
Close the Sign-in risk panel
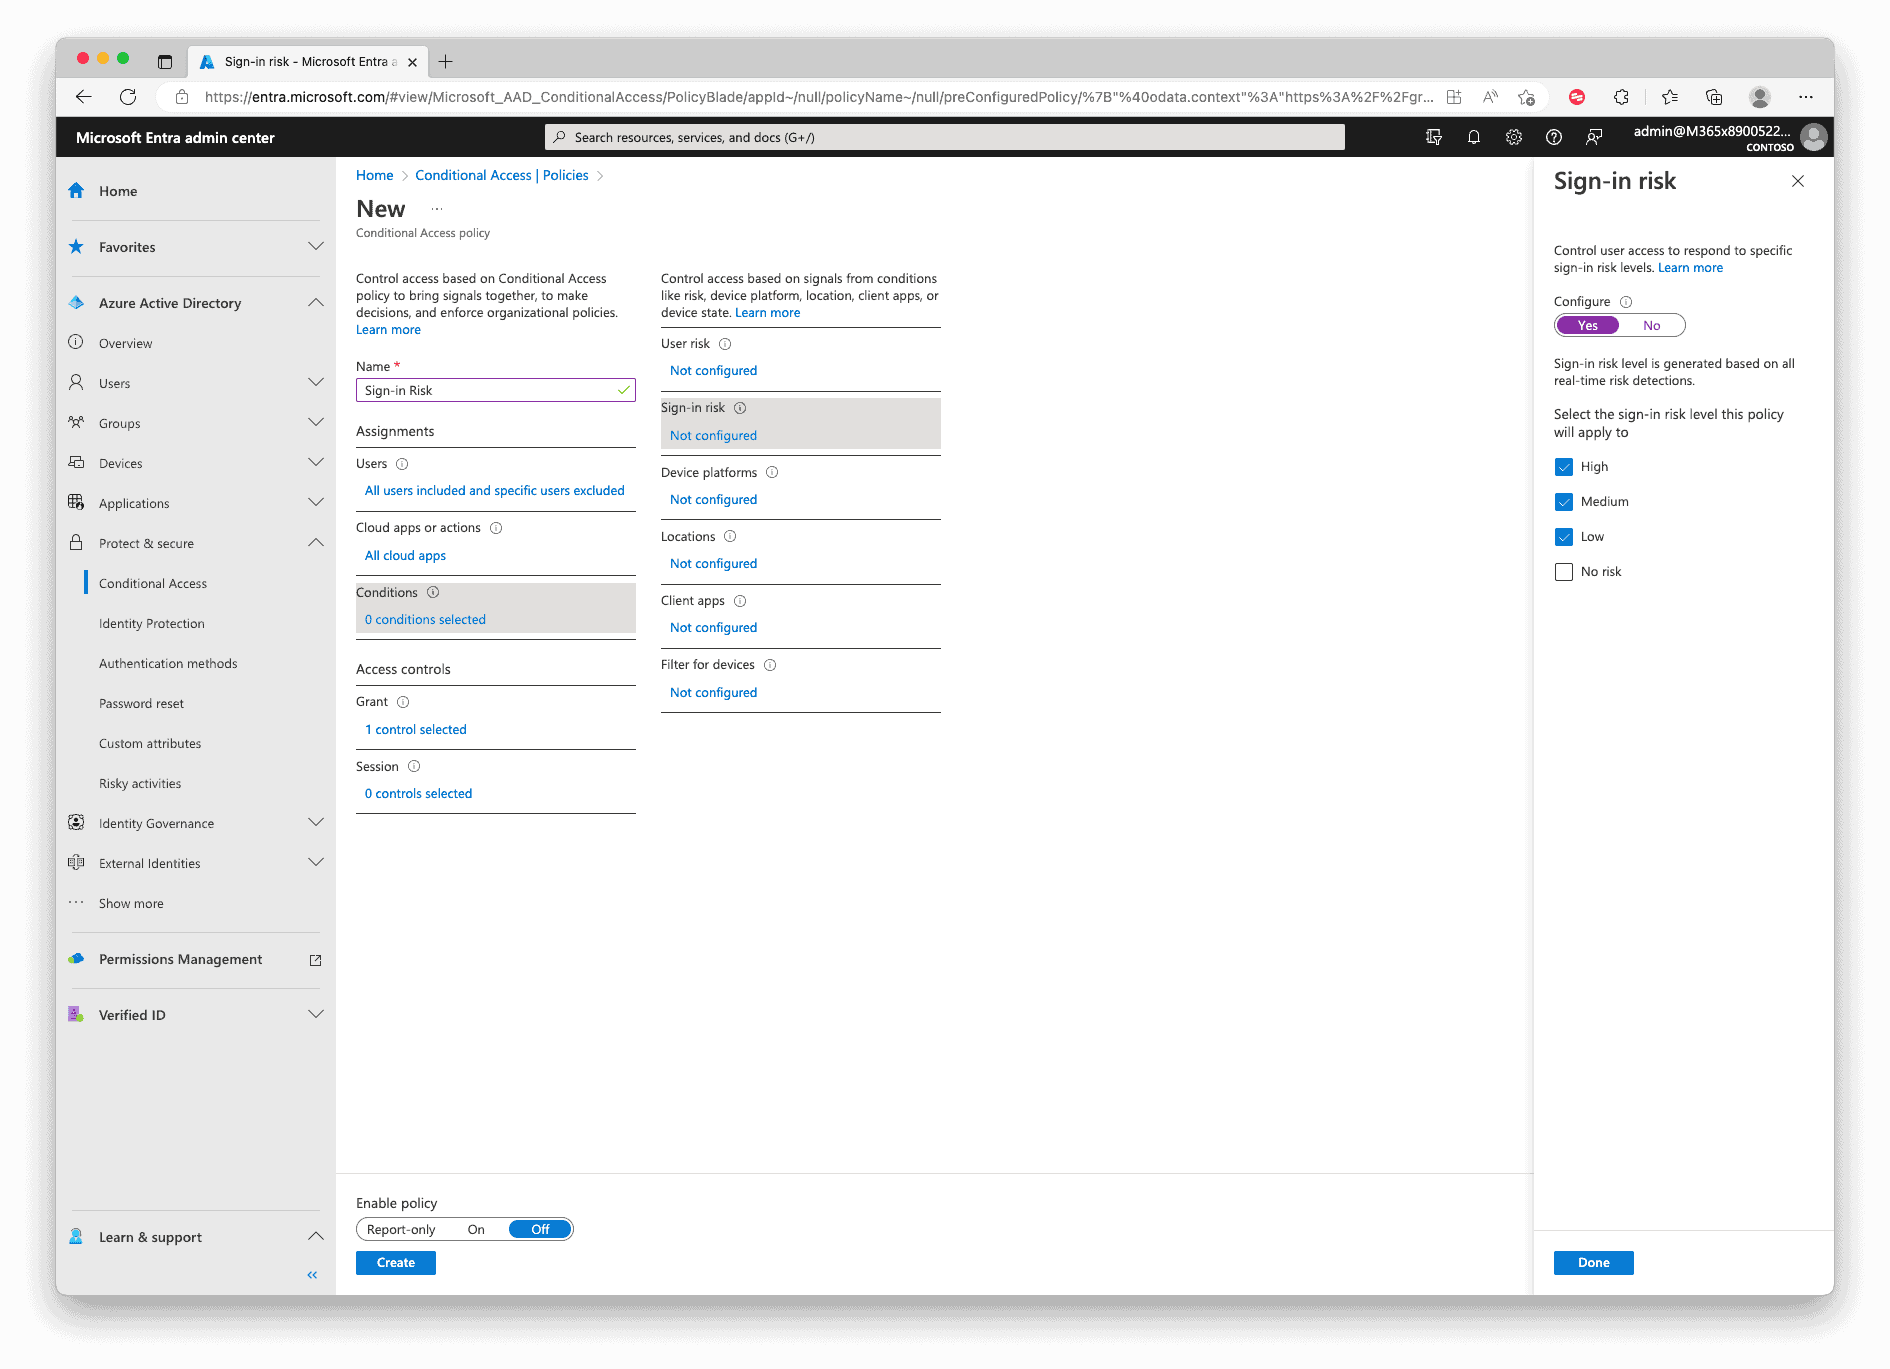tap(1797, 181)
